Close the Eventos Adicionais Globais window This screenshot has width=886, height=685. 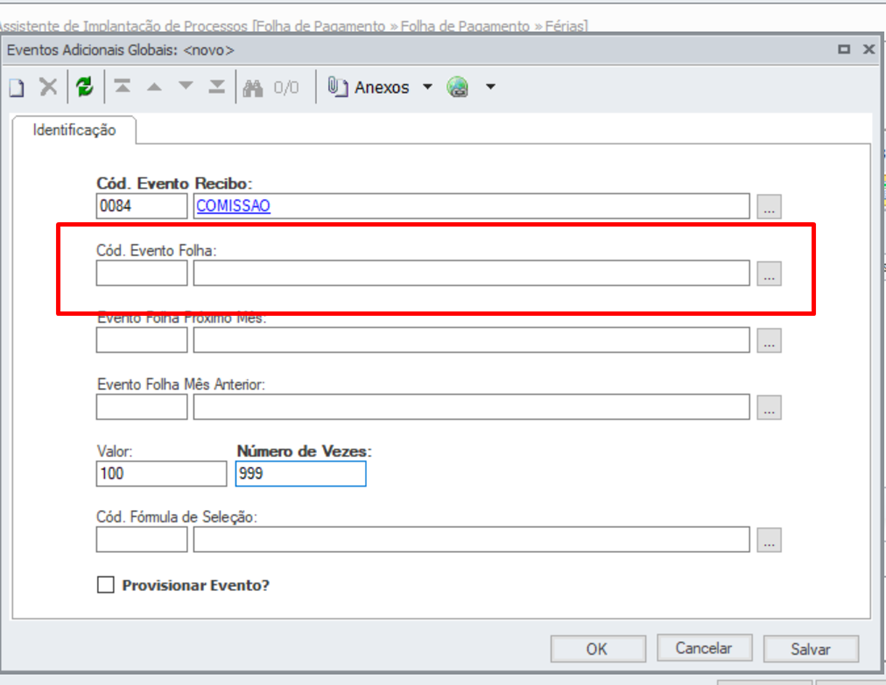(869, 50)
